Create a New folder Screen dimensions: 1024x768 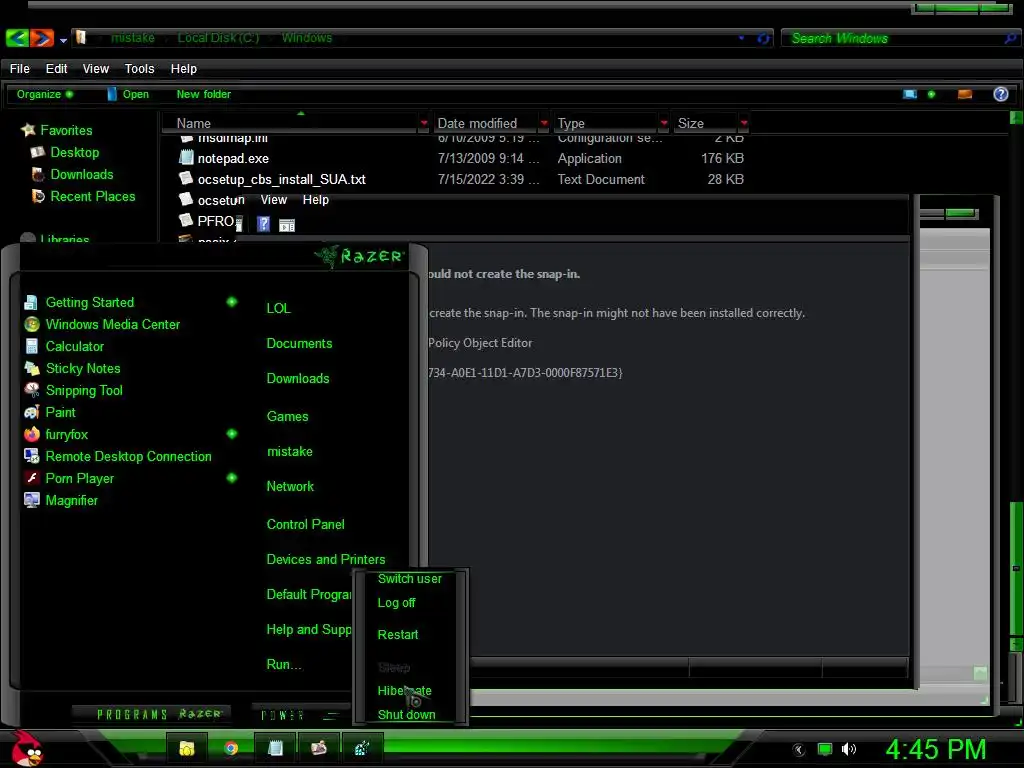[x=203, y=94]
